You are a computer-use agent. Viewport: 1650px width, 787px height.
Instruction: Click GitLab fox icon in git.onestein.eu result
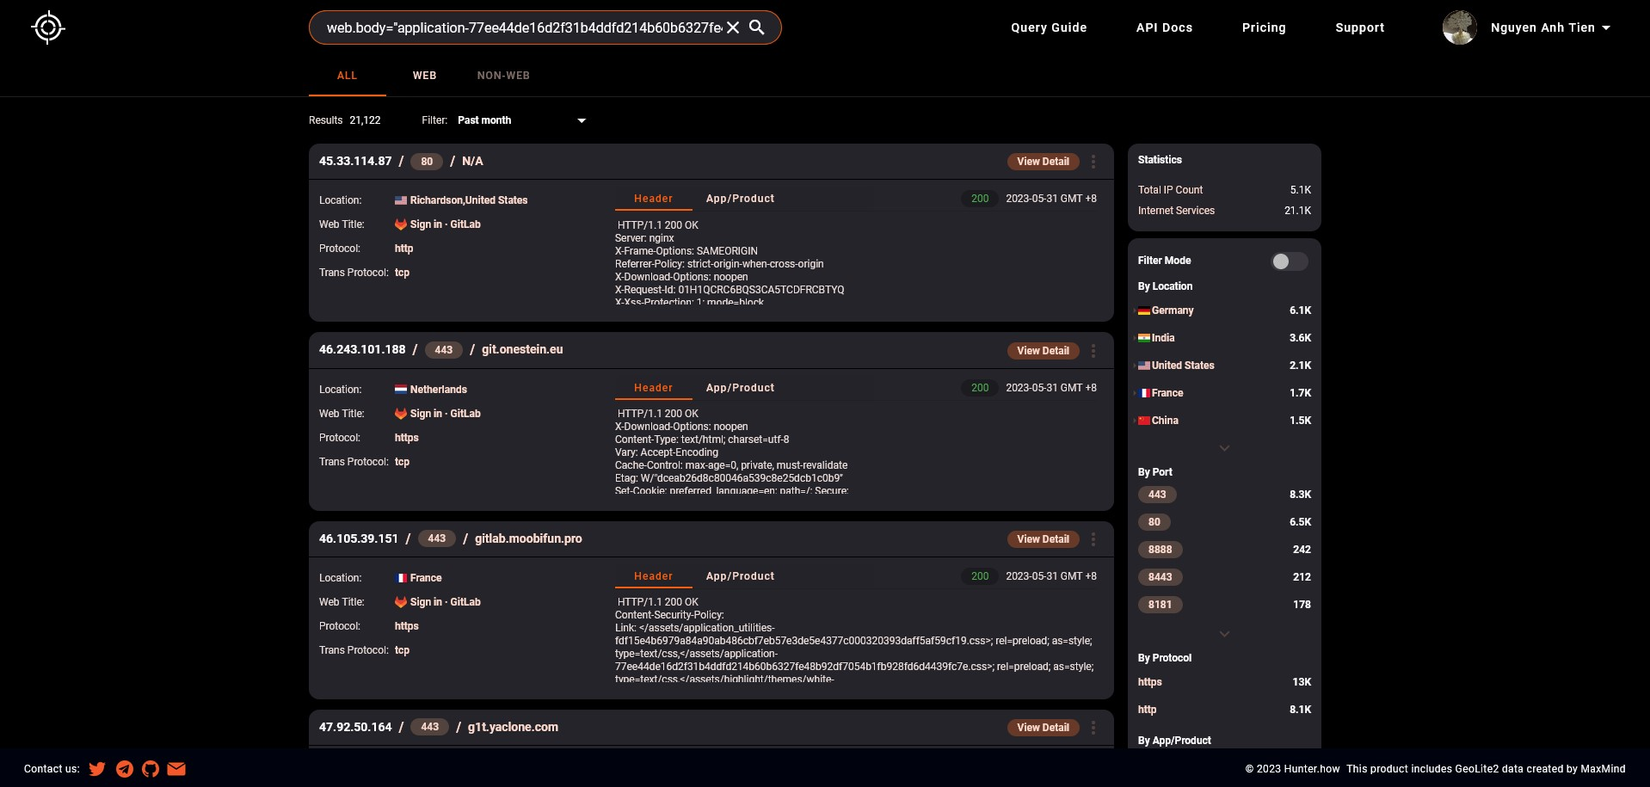click(400, 414)
